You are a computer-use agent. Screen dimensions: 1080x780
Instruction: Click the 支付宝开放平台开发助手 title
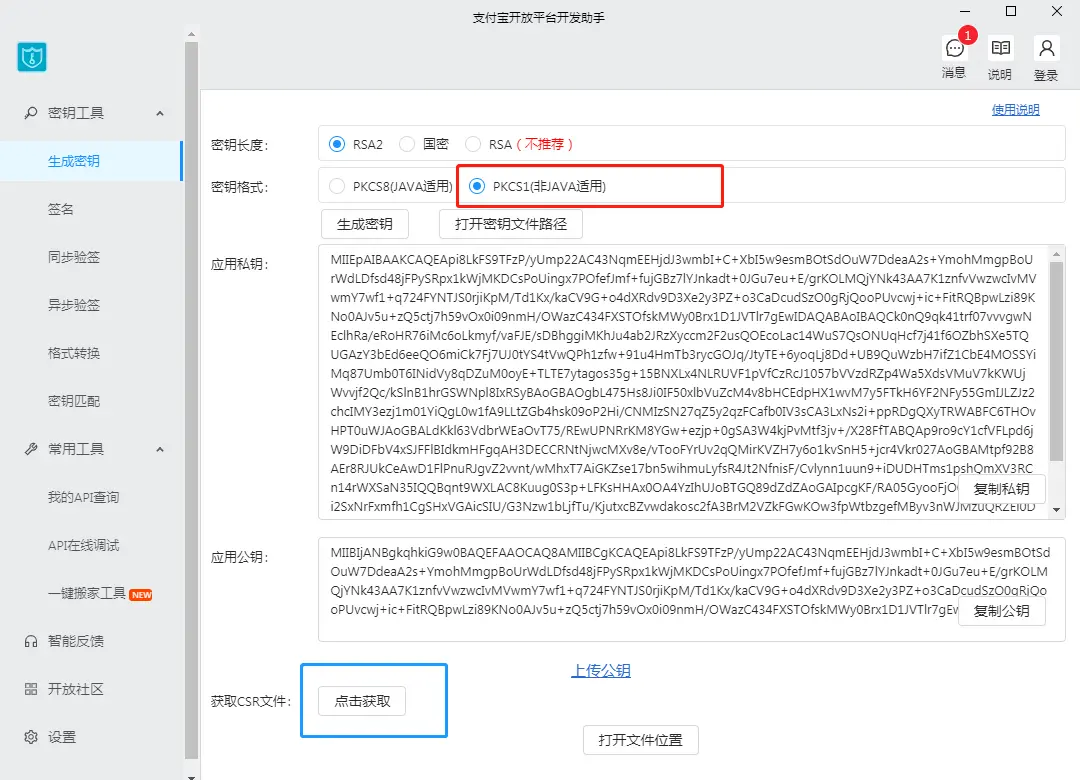(x=539, y=18)
